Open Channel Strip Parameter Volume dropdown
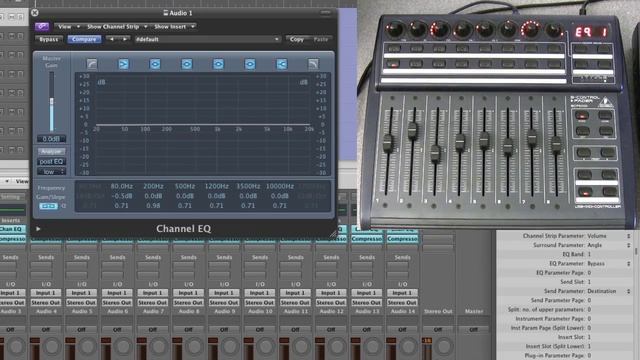This screenshot has width=640, height=360. point(609,236)
